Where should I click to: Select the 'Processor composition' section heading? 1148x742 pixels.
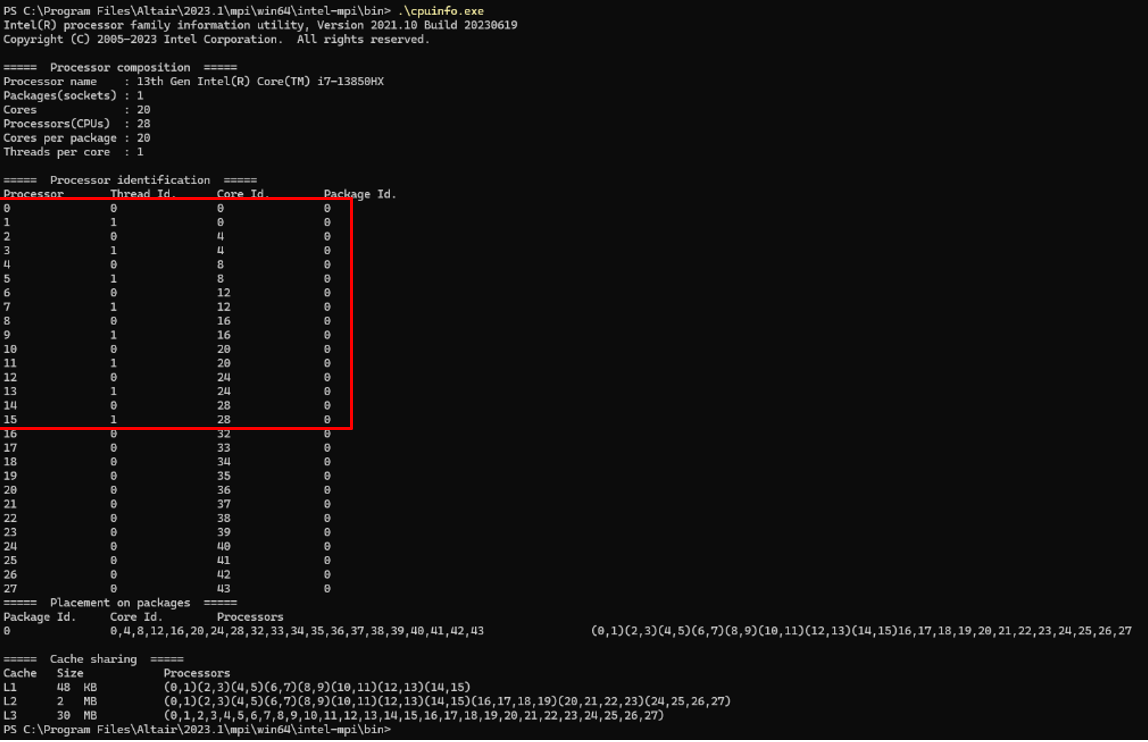(120, 67)
